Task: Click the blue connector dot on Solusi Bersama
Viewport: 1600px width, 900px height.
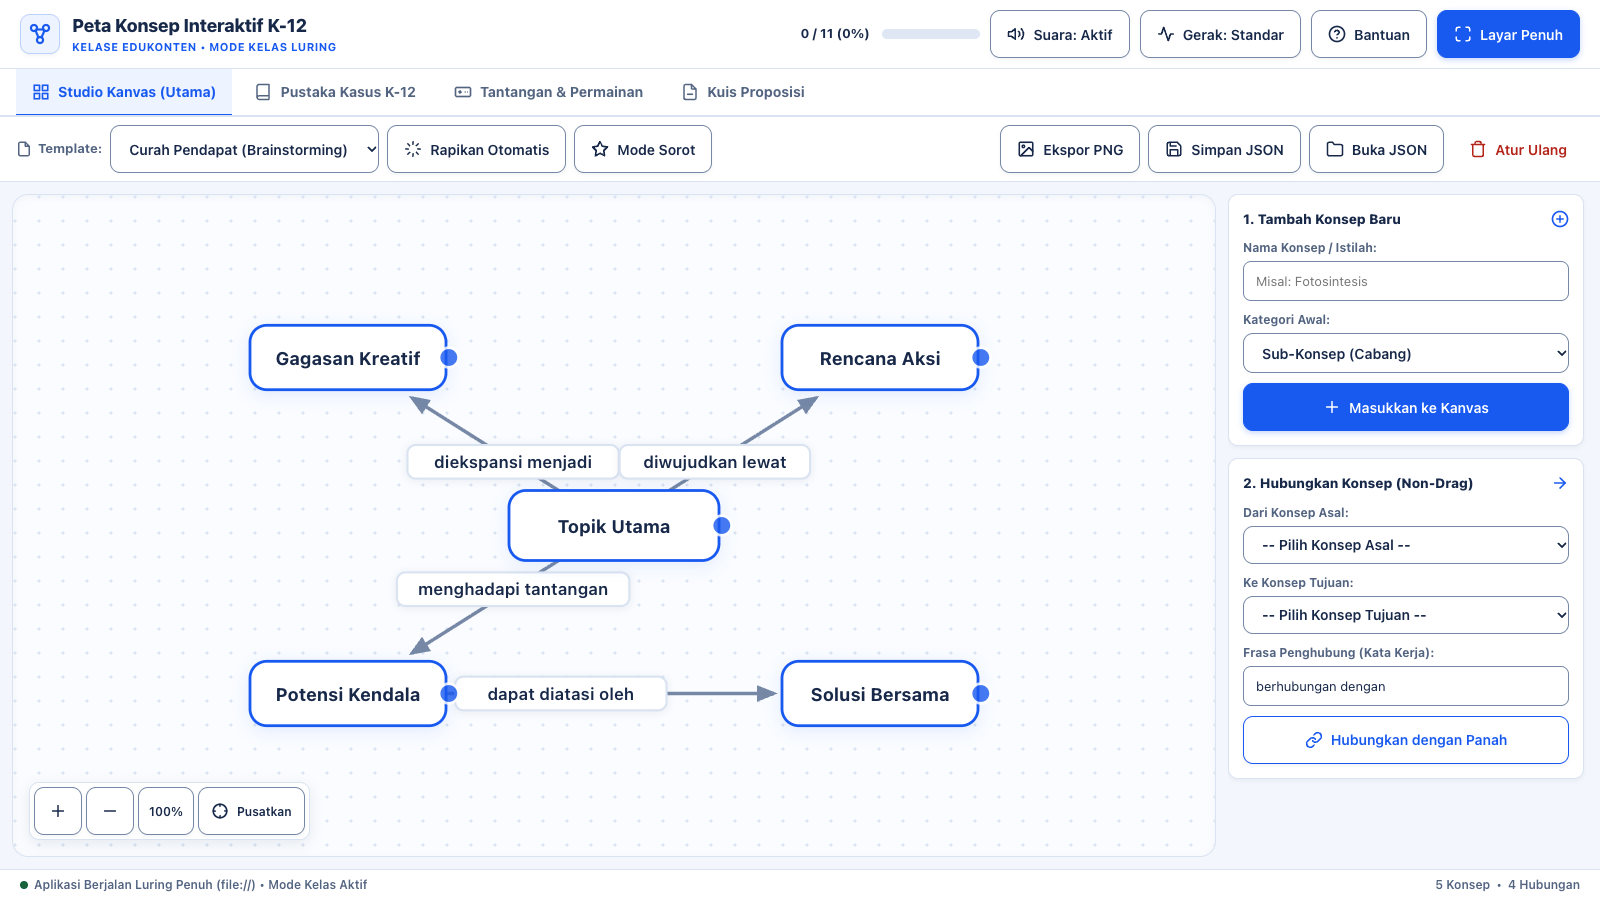Action: pos(981,693)
